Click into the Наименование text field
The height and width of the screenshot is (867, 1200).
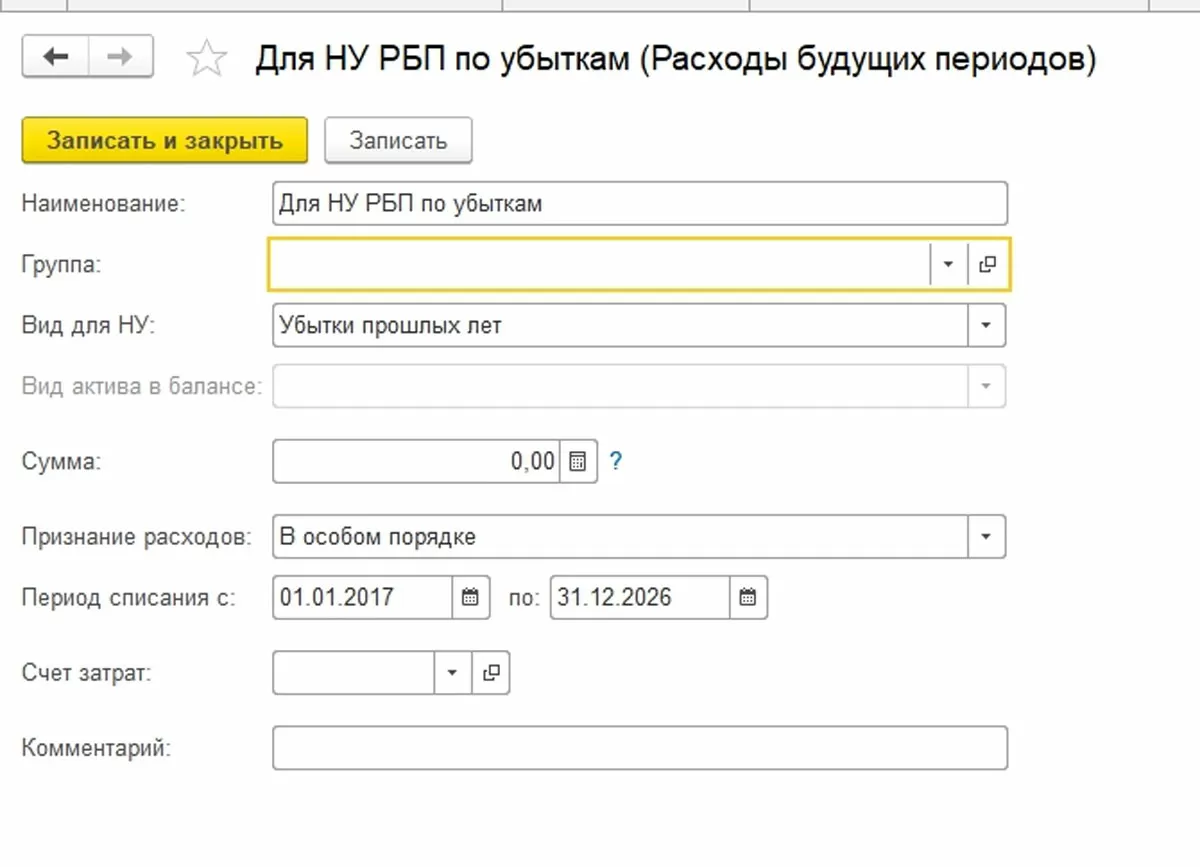coord(639,204)
